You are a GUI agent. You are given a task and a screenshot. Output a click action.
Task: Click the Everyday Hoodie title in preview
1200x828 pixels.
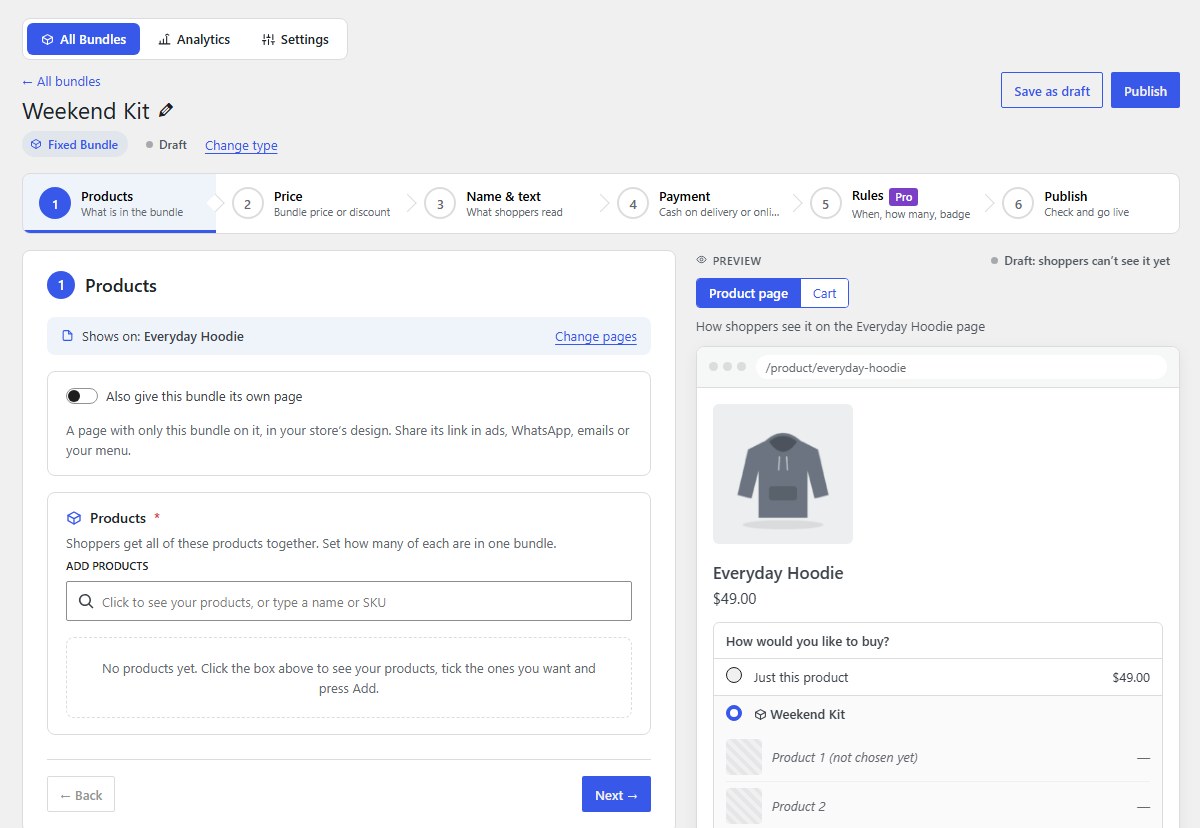(x=778, y=573)
